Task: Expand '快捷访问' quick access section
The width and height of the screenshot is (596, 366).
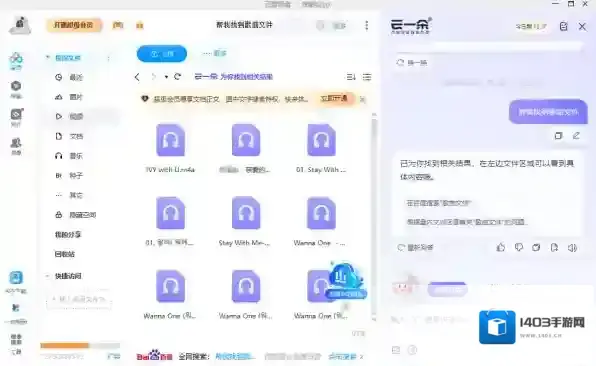Action: point(48,276)
